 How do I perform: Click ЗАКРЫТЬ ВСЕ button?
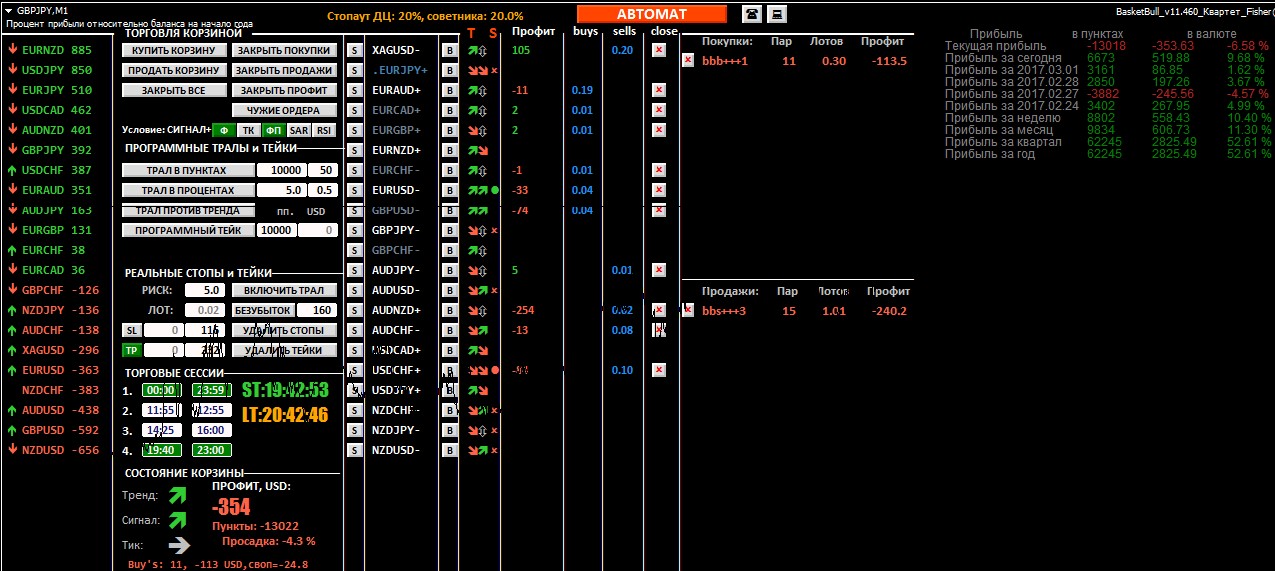click(x=174, y=90)
